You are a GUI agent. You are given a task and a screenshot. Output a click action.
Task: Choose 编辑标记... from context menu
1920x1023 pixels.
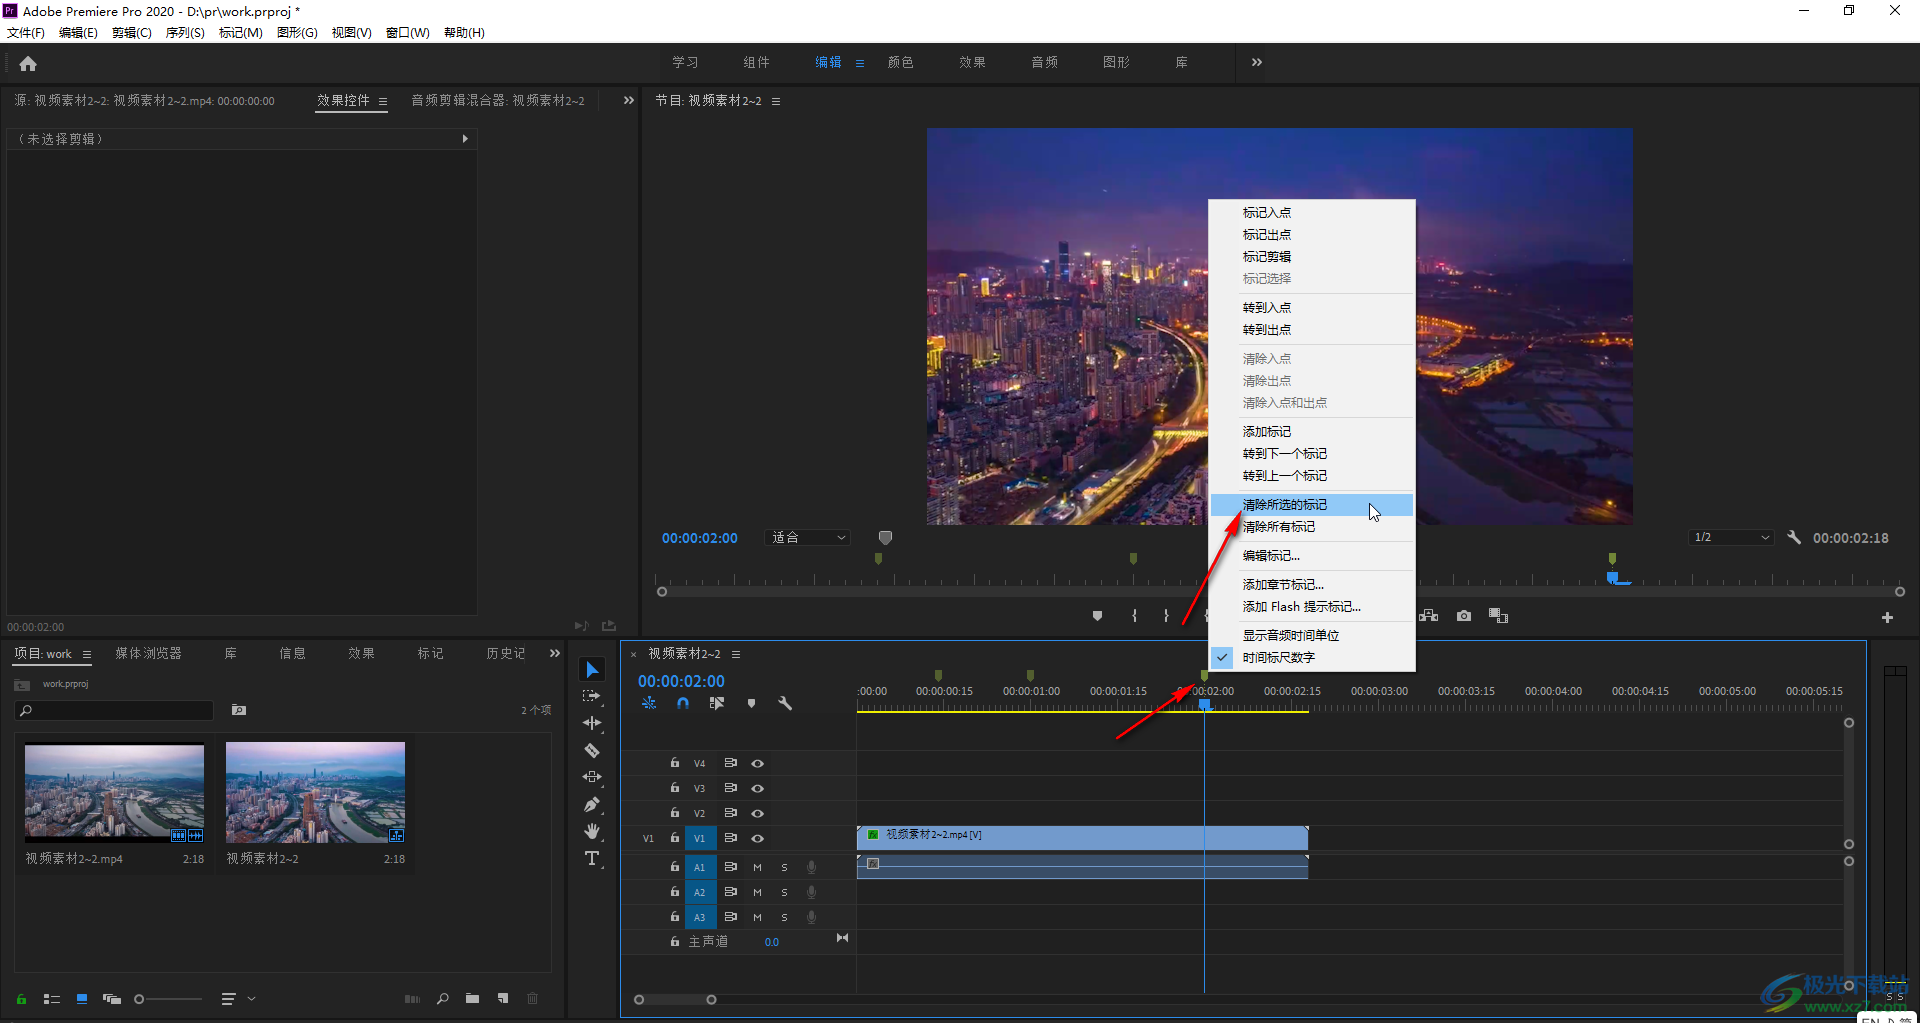[1312, 556]
